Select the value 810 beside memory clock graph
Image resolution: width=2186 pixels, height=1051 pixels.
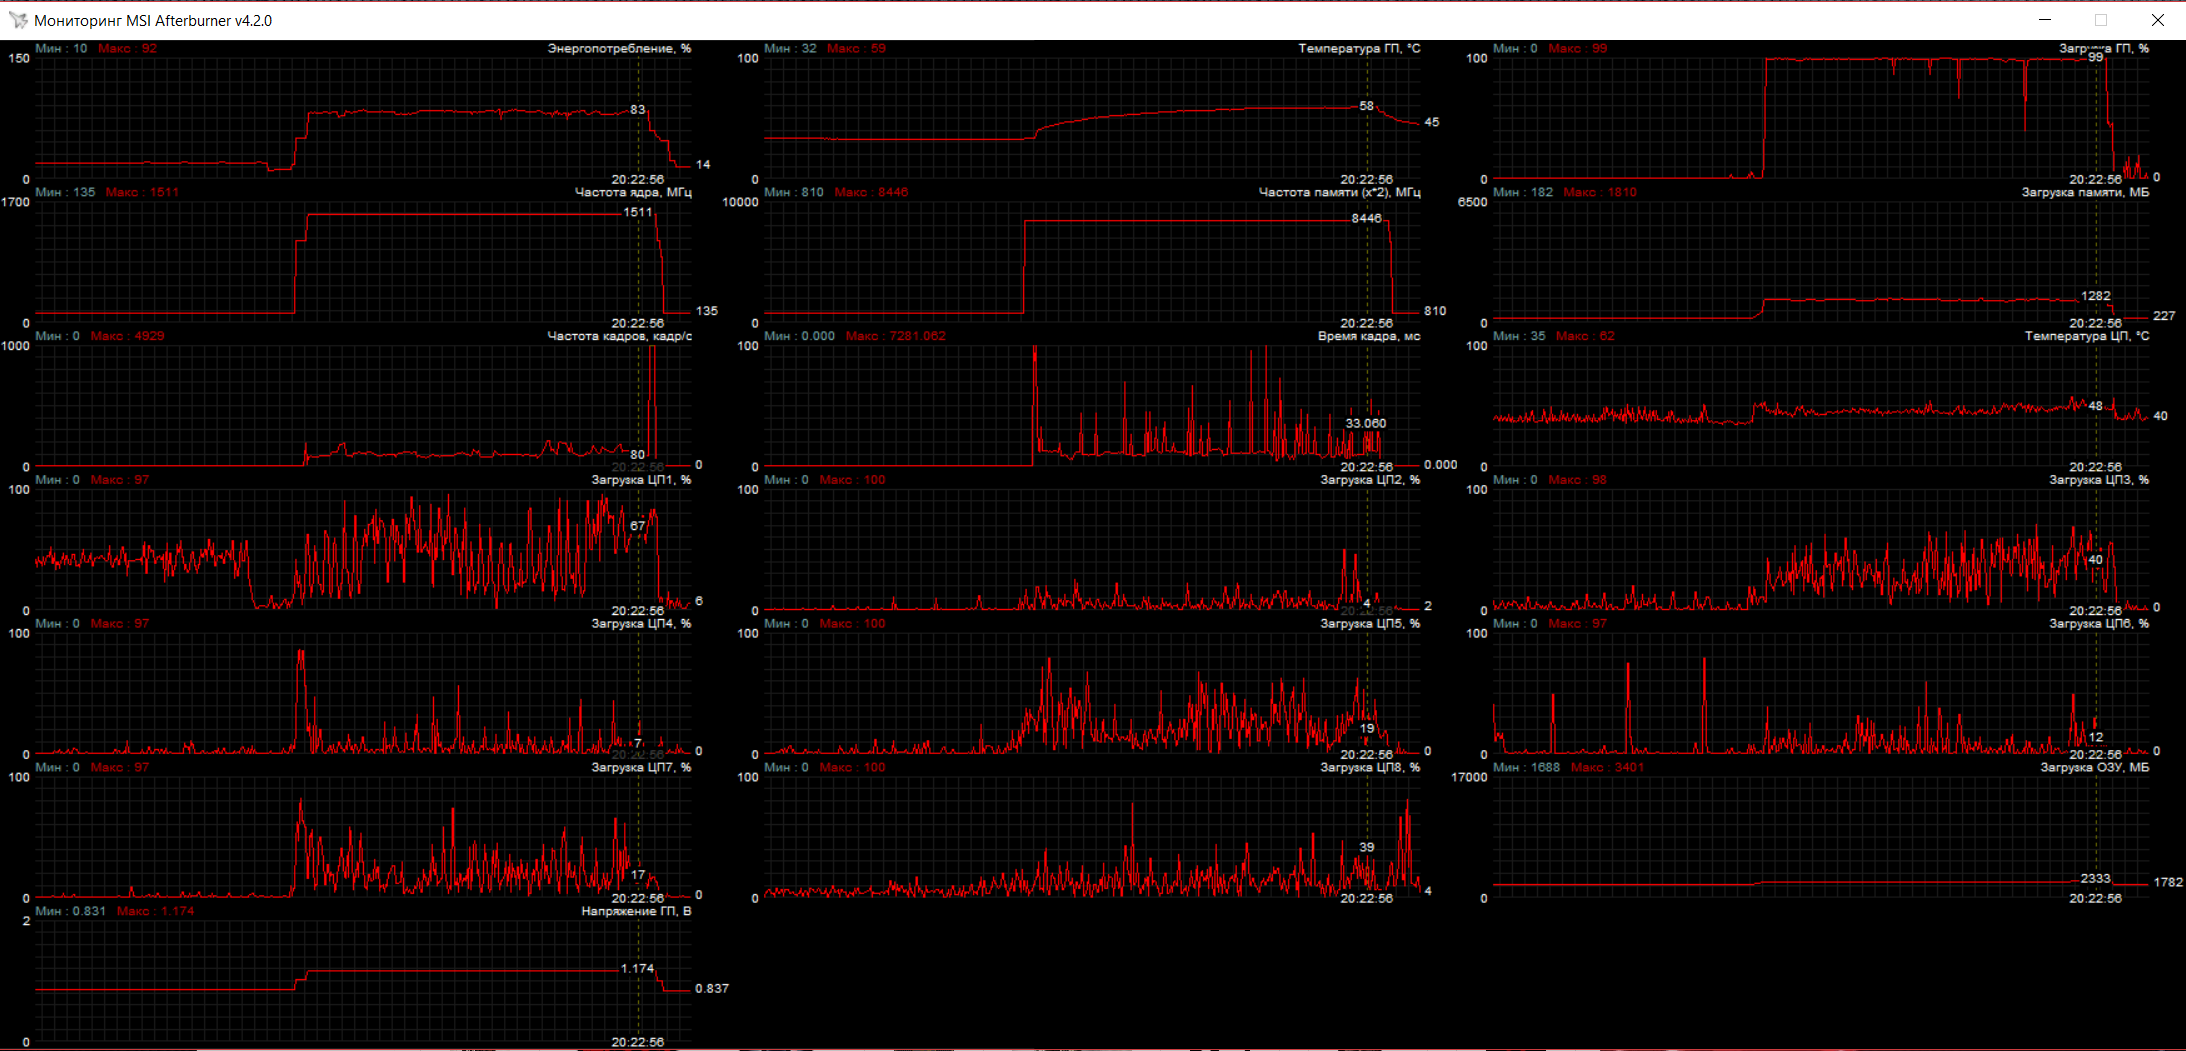(x=1435, y=311)
